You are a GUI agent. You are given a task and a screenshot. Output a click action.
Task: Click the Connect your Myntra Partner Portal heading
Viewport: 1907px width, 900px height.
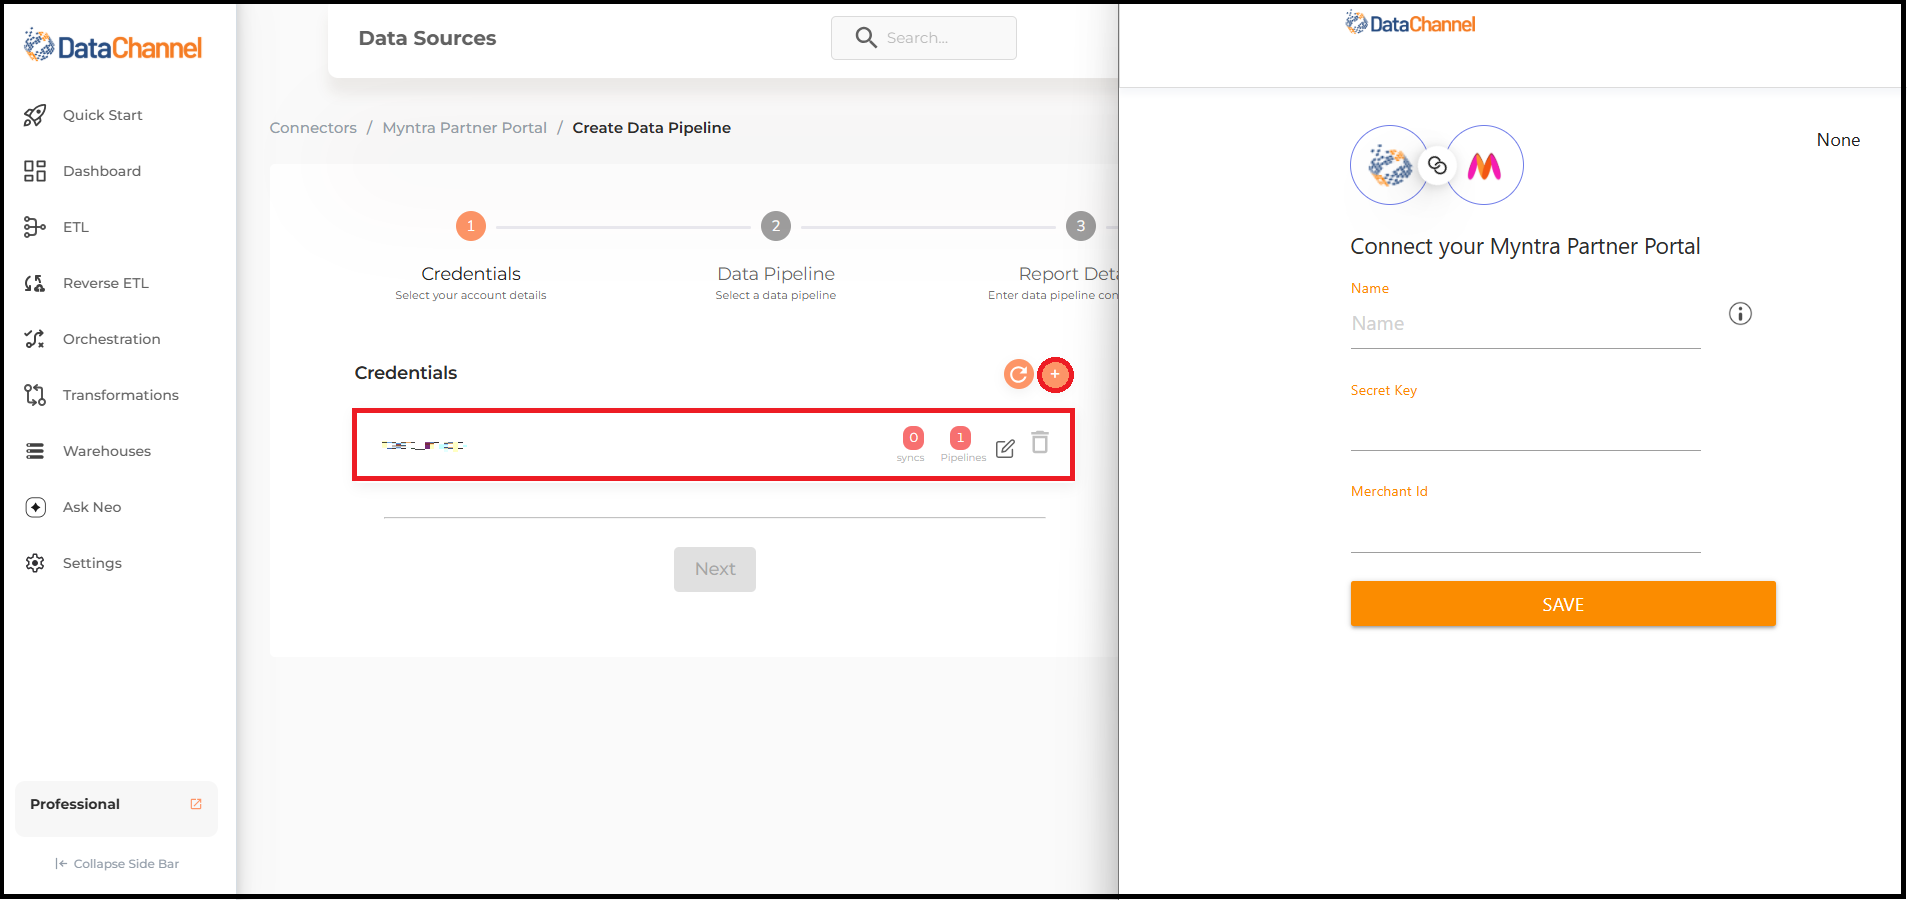tap(1525, 247)
